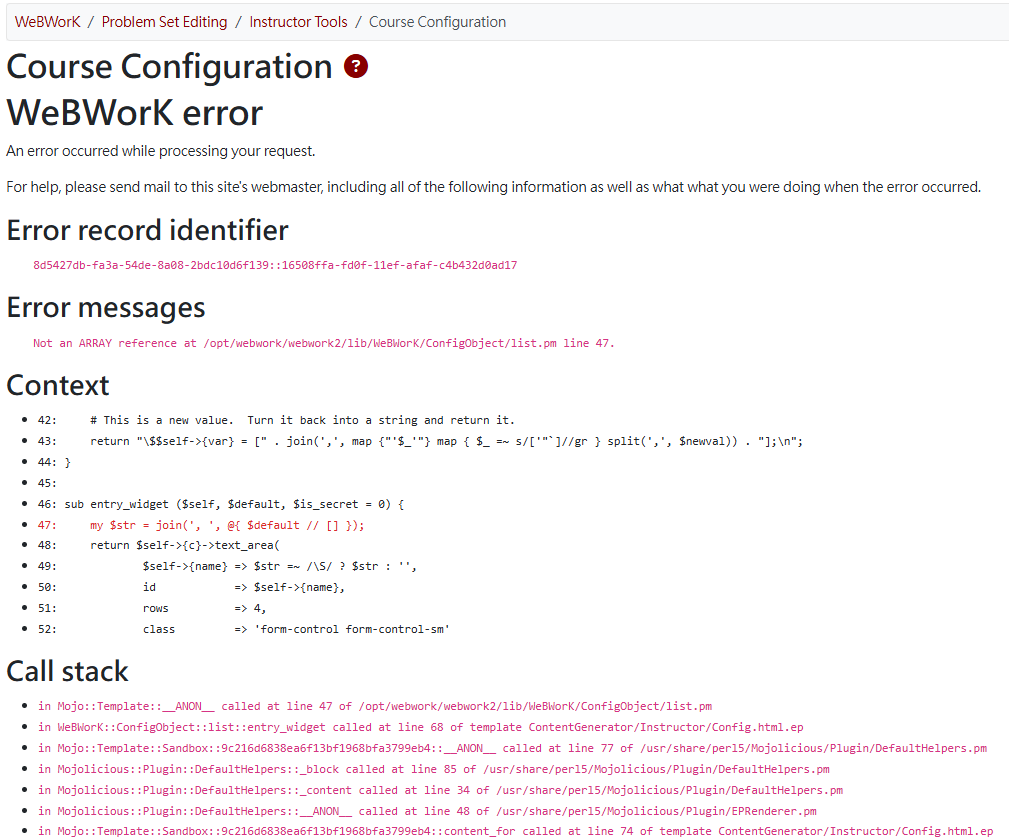The width and height of the screenshot is (1009, 839).
Task: Click the Context heading
Action: pyautogui.click(x=58, y=385)
